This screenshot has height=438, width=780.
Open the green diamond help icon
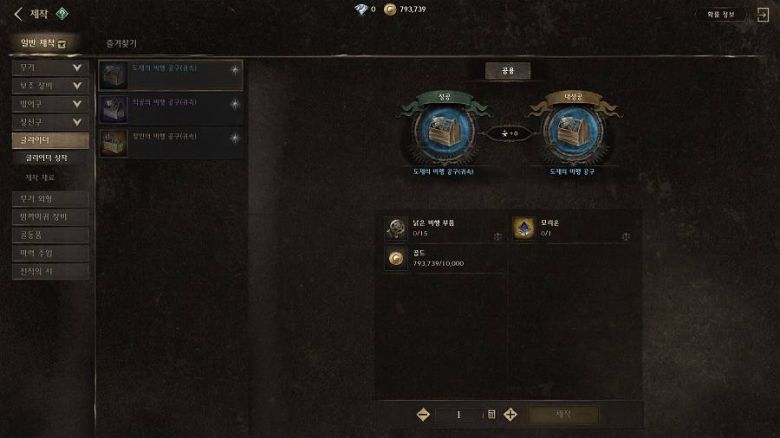[62, 14]
